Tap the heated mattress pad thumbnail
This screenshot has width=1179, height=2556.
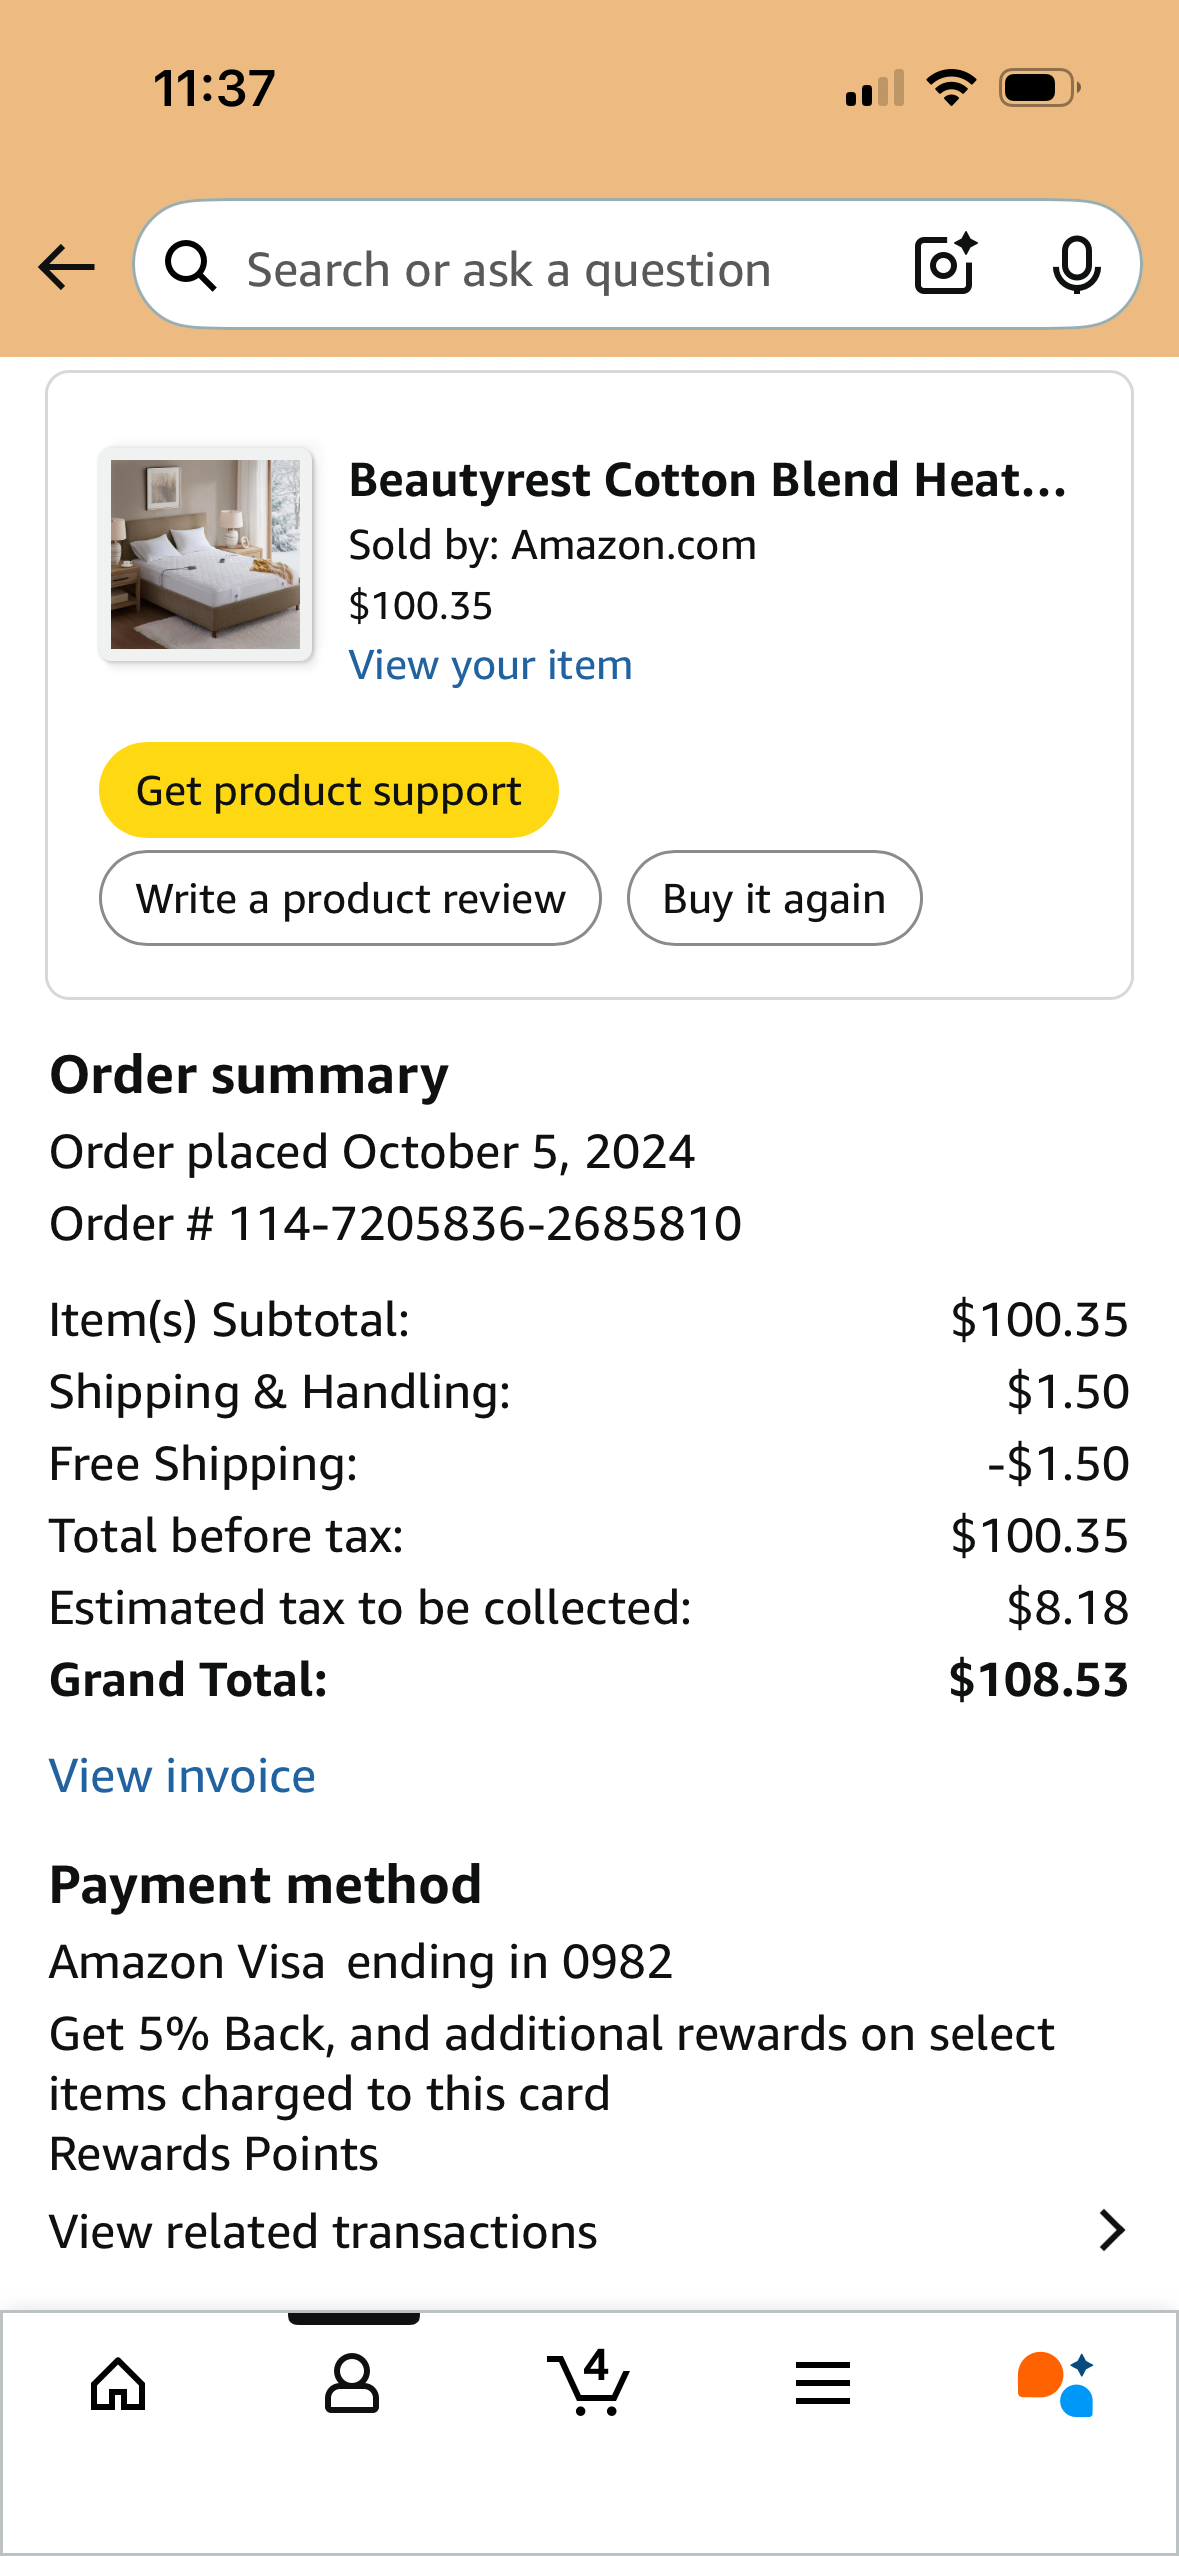(205, 554)
